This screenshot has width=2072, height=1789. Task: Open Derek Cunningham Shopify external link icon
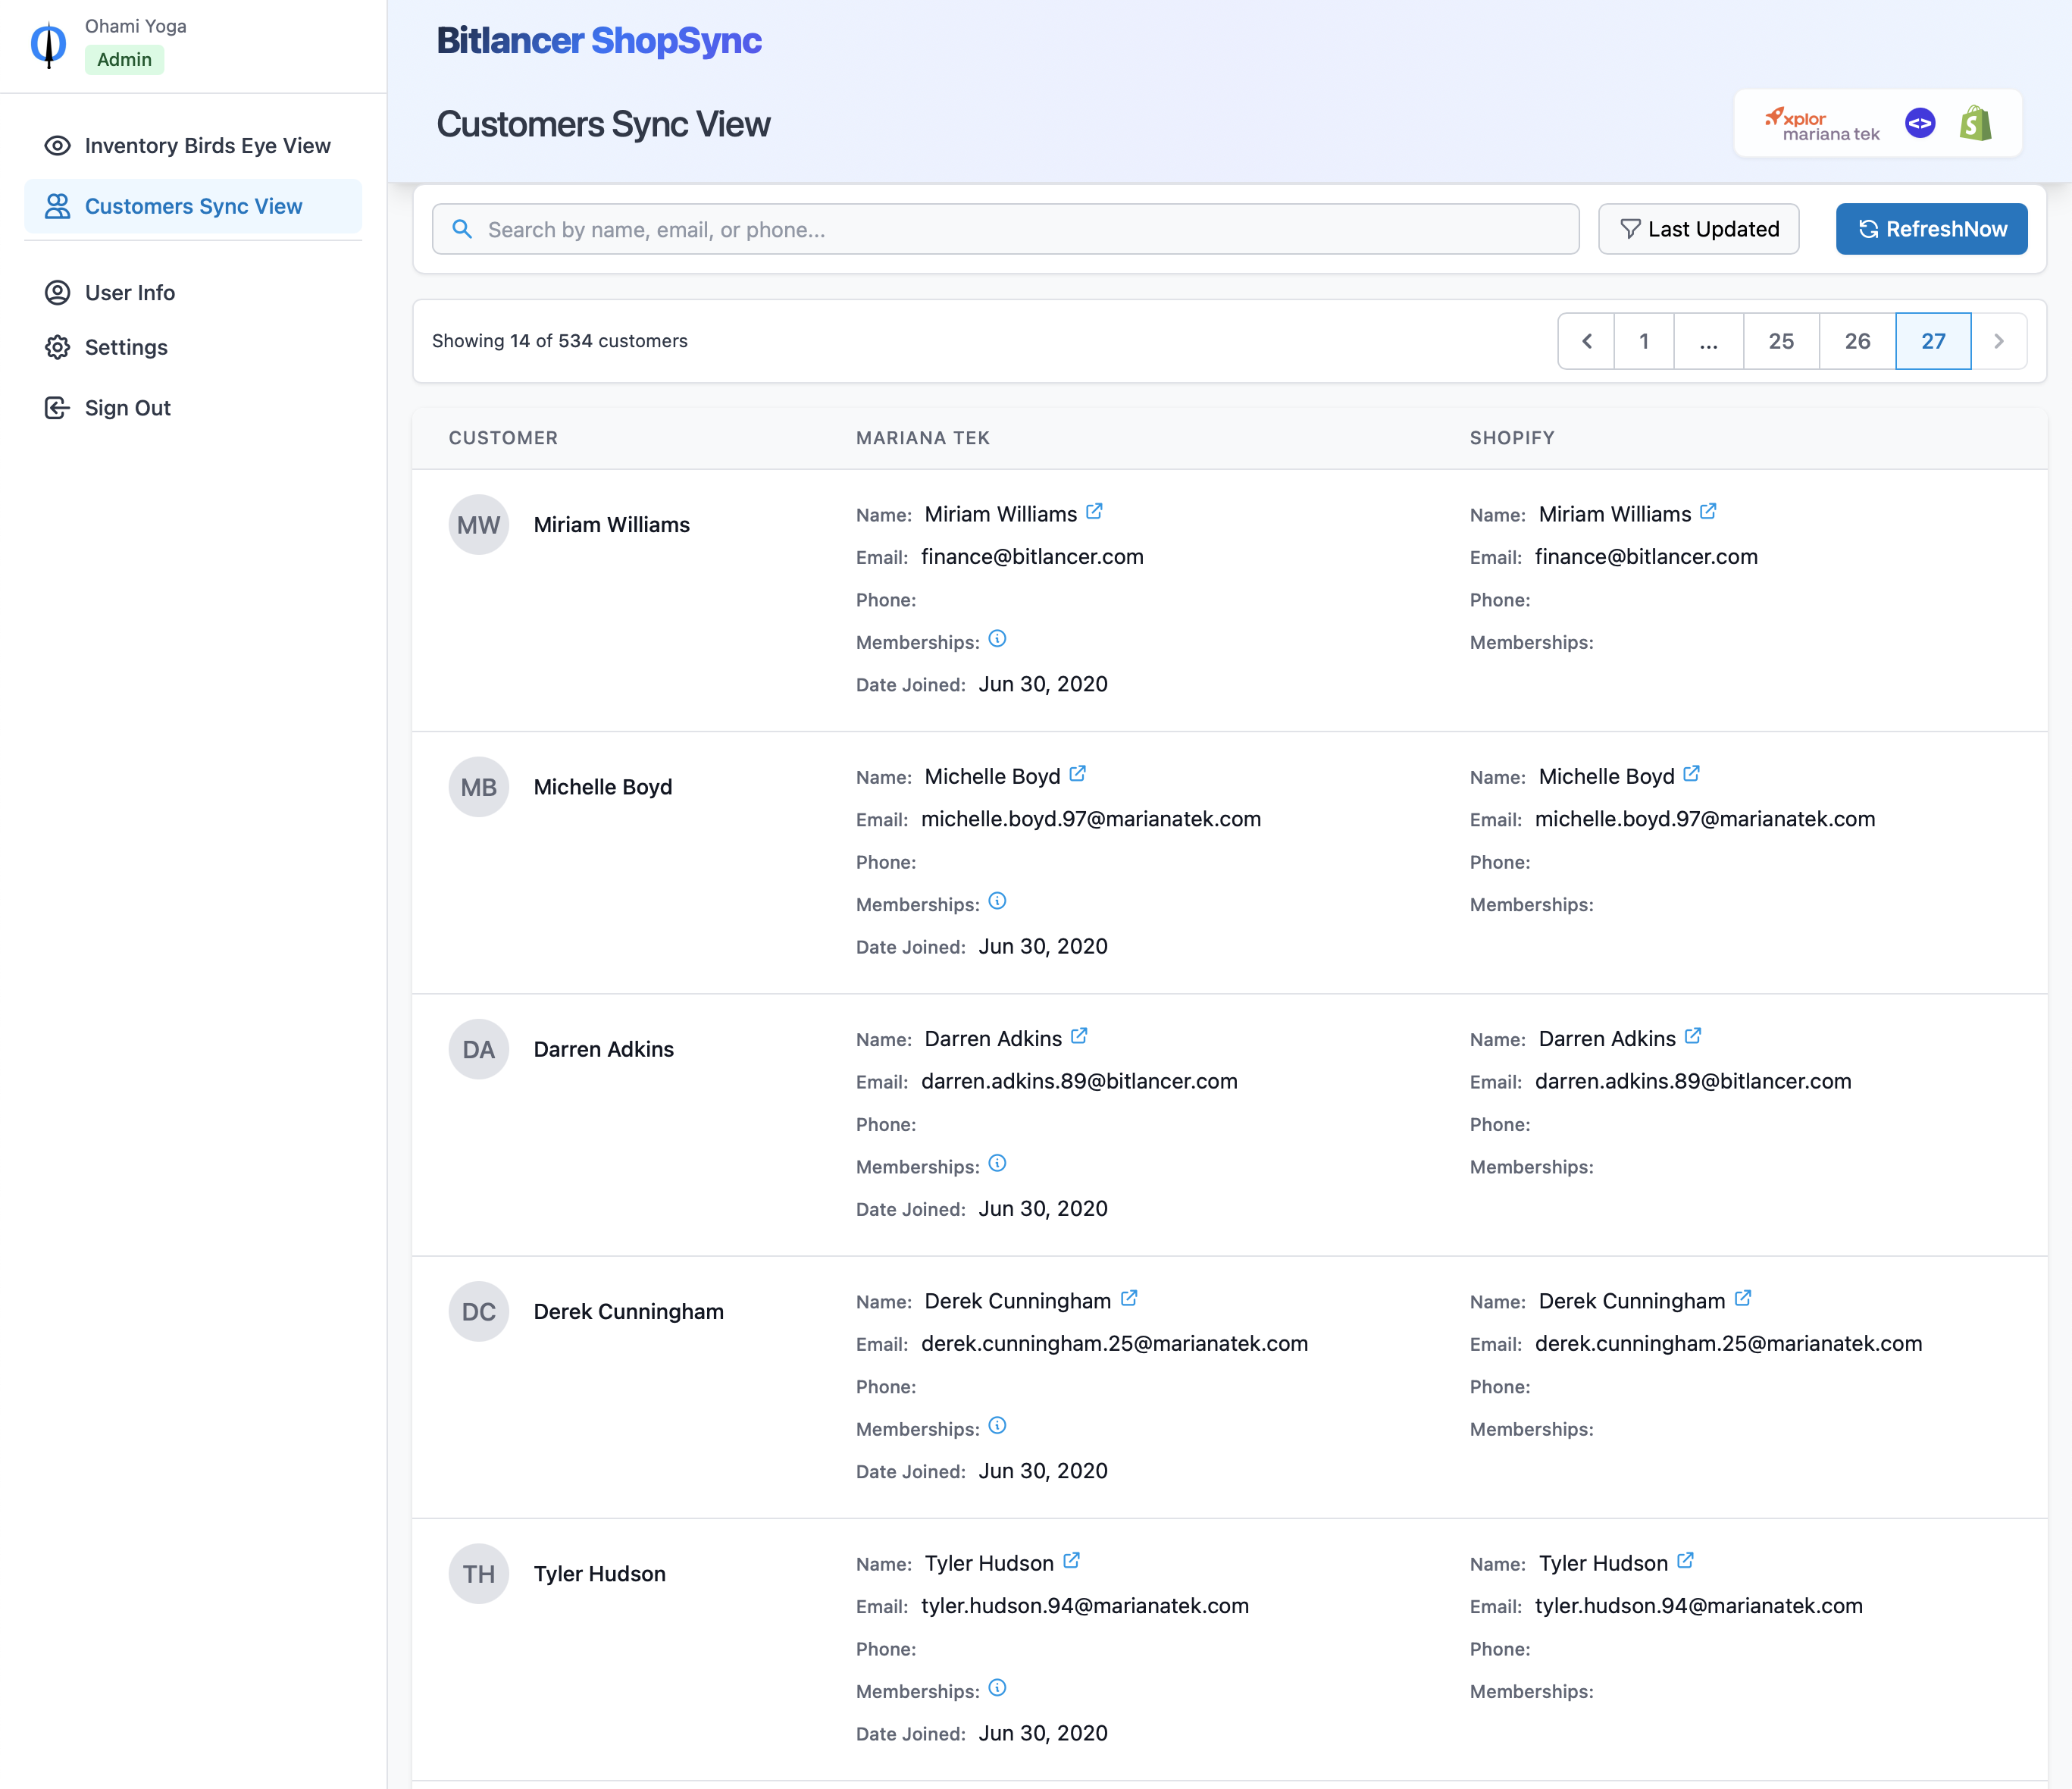click(1743, 1298)
